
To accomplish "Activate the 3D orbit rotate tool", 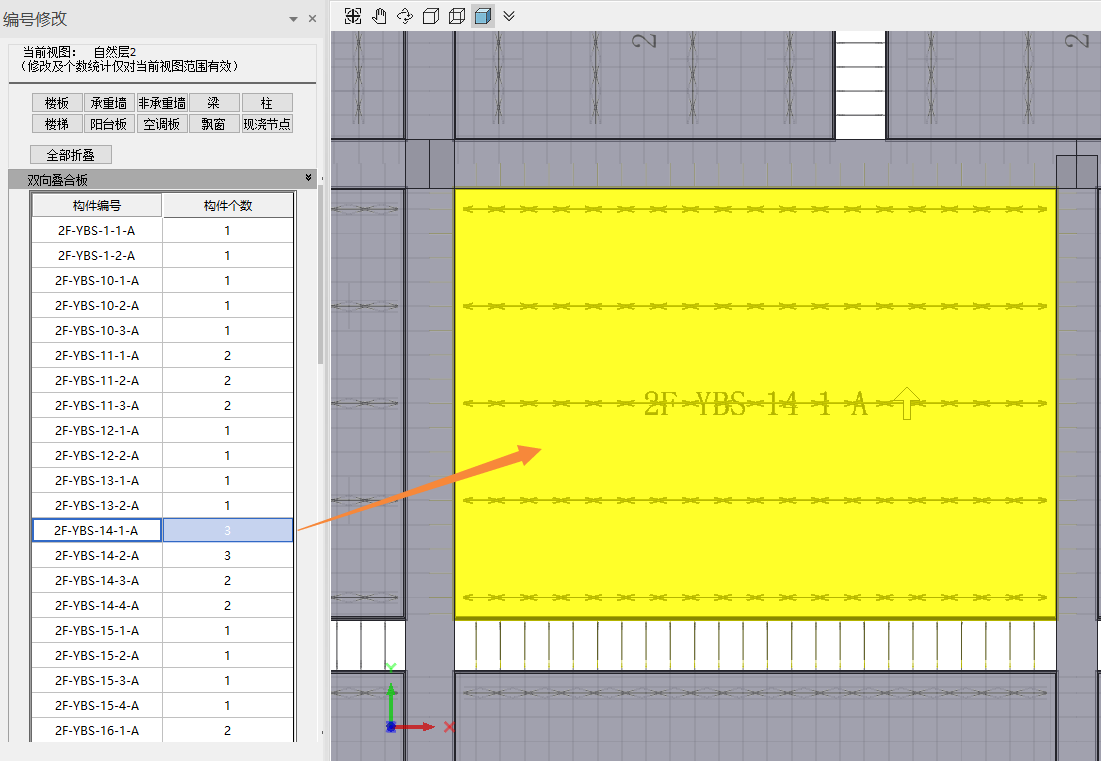I will [x=405, y=16].
